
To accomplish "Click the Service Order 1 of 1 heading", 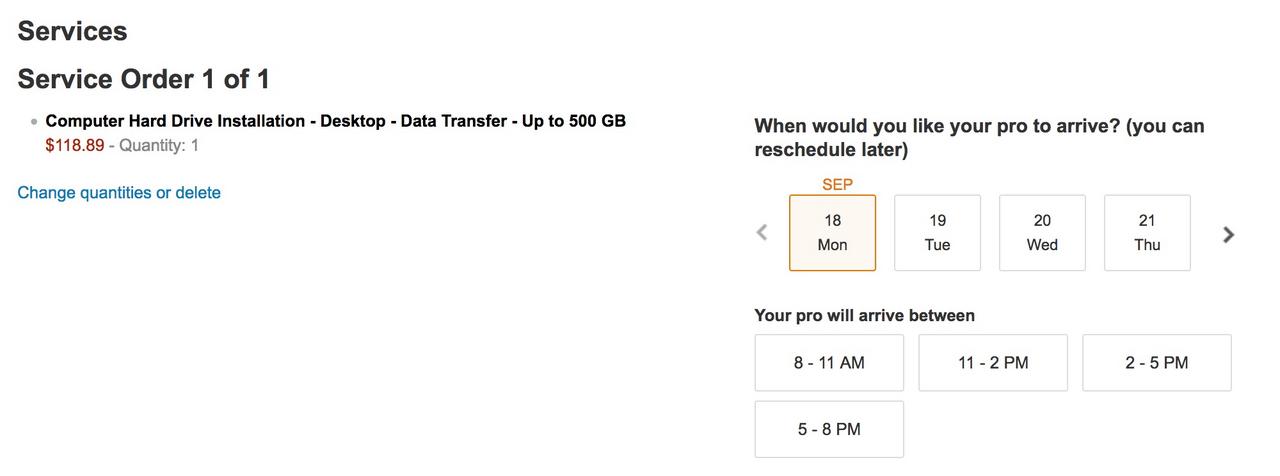I will tap(144, 79).
